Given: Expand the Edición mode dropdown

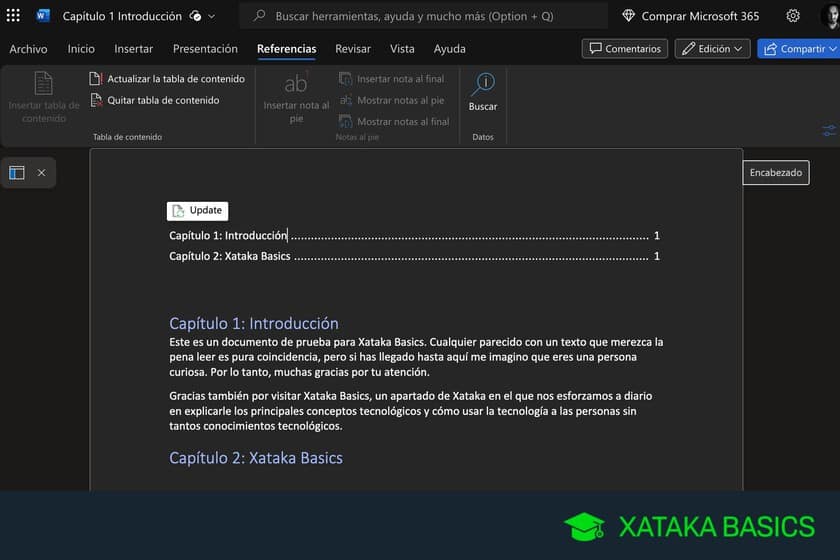Looking at the screenshot, I should [712, 48].
